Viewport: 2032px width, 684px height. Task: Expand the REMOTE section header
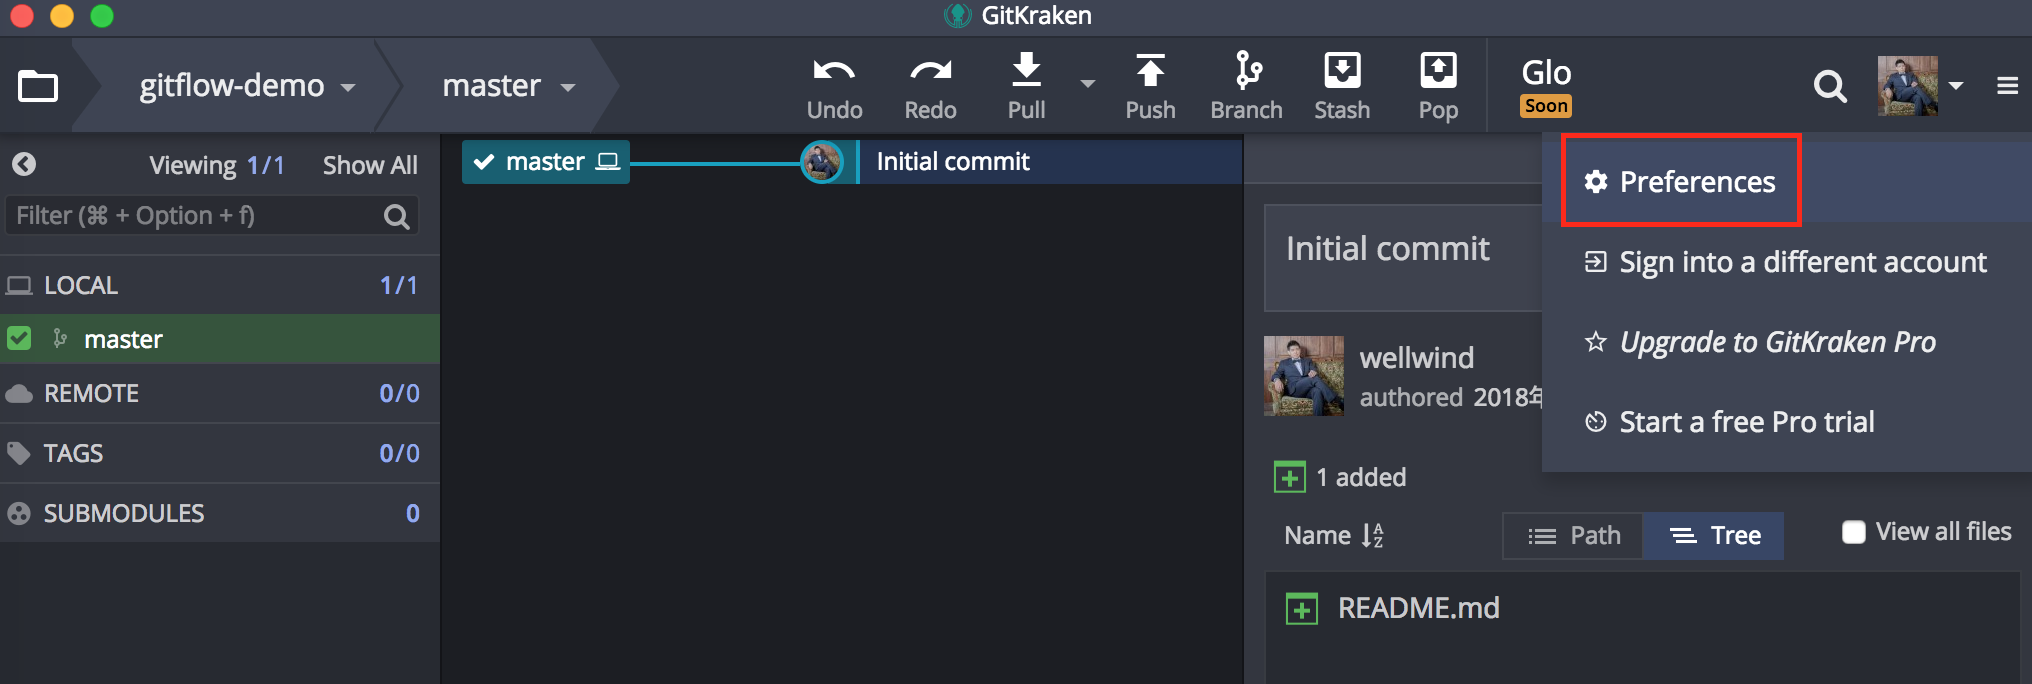pos(220,393)
